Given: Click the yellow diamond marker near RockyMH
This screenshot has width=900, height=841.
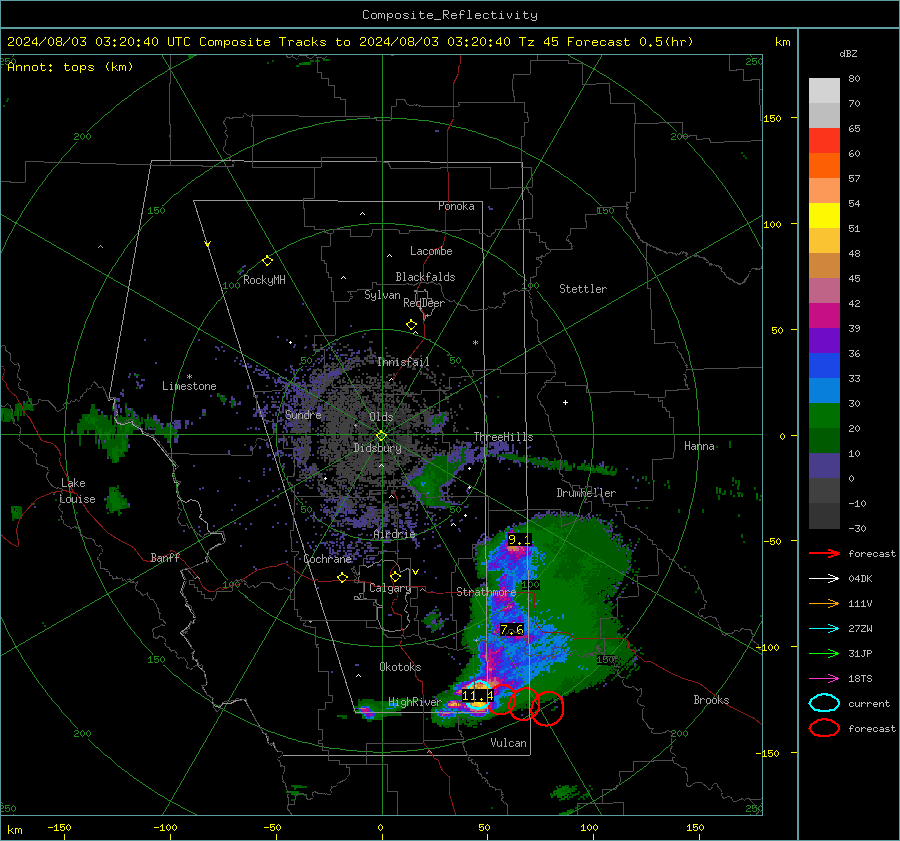Looking at the screenshot, I should (267, 261).
